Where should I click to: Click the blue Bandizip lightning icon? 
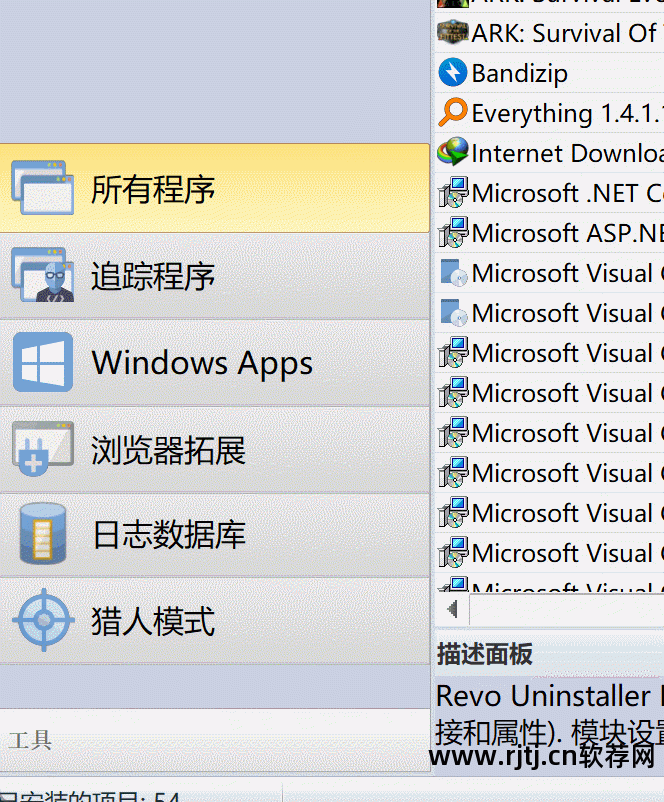point(453,72)
